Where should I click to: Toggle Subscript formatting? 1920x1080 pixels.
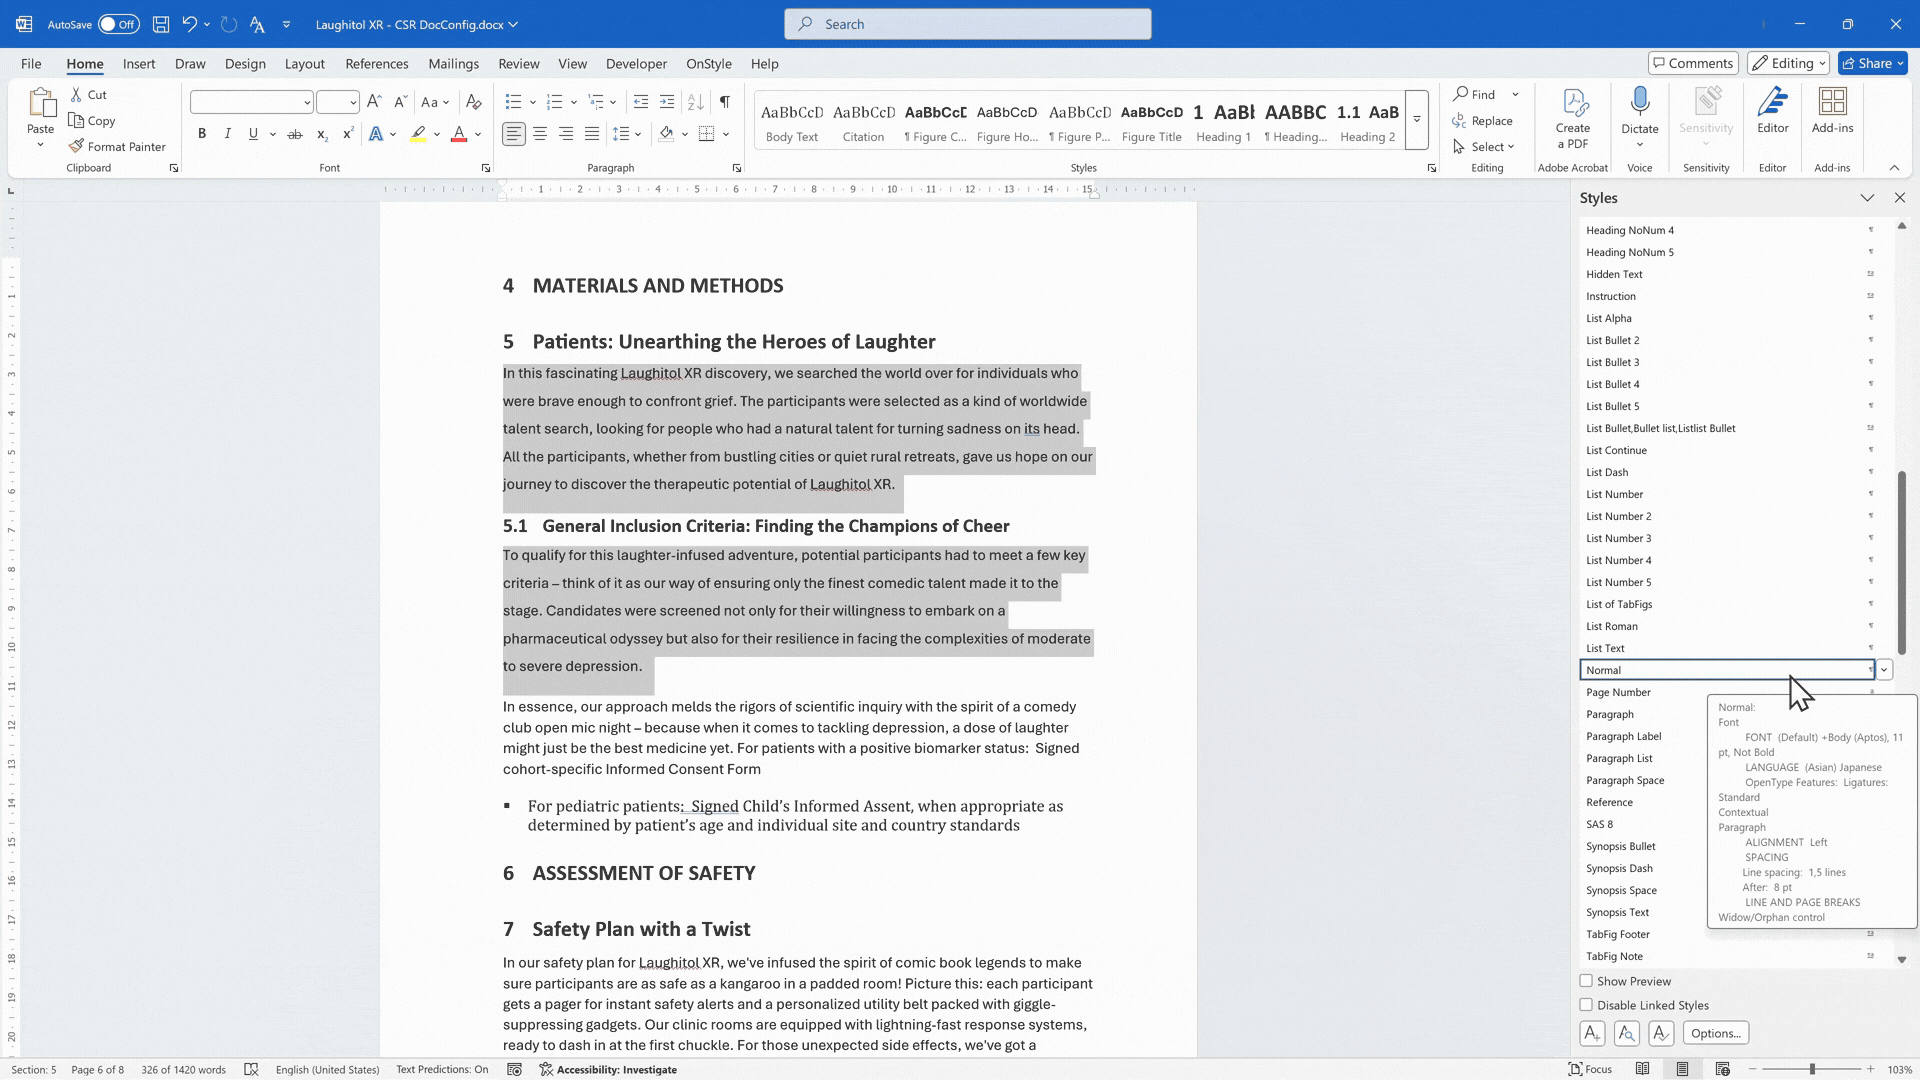(322, 134)
